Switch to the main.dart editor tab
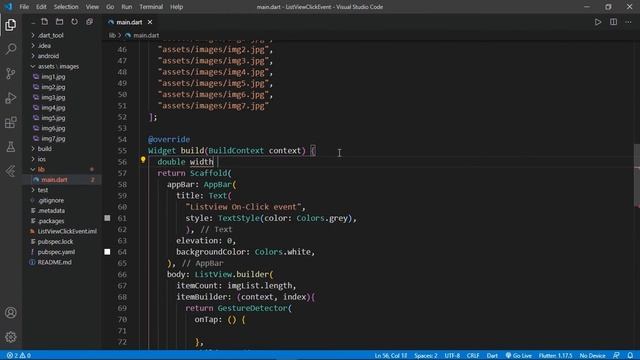The height and width of the screenshot is (360, 640). [x=129, y=22]
